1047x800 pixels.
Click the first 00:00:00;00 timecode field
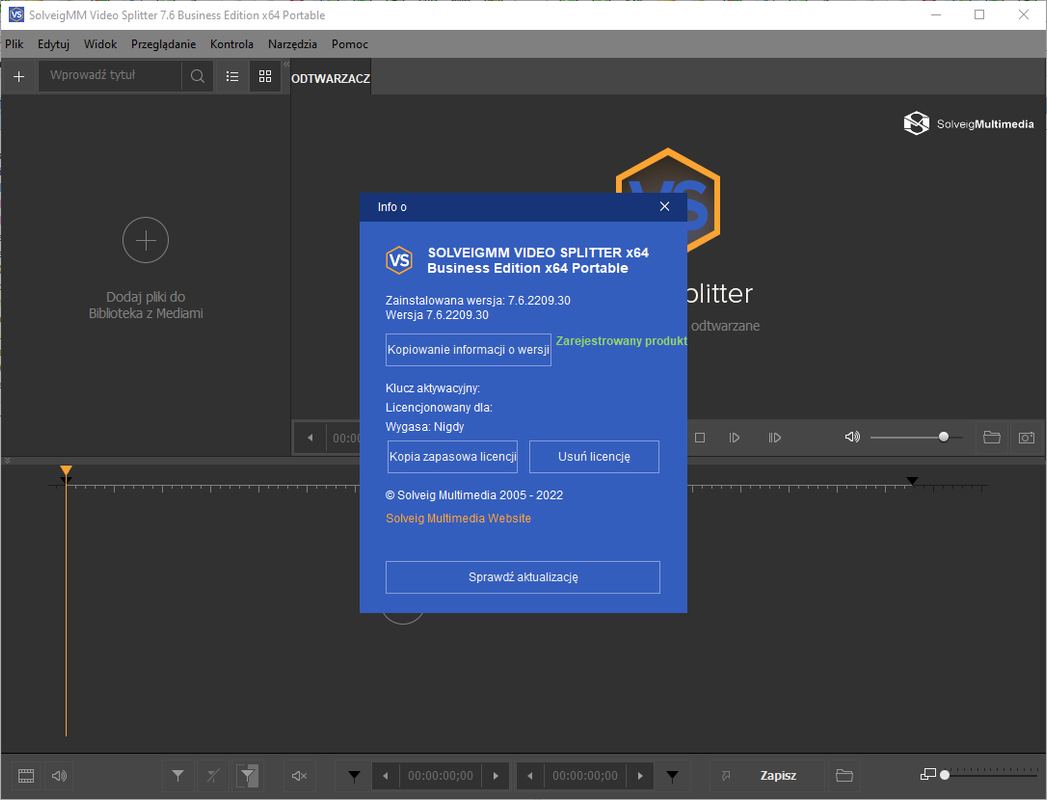(441, 776)
